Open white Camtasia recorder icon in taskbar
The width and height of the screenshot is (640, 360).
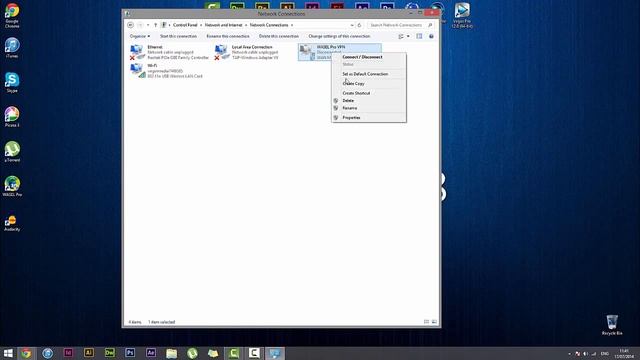[x=254, y=353]
